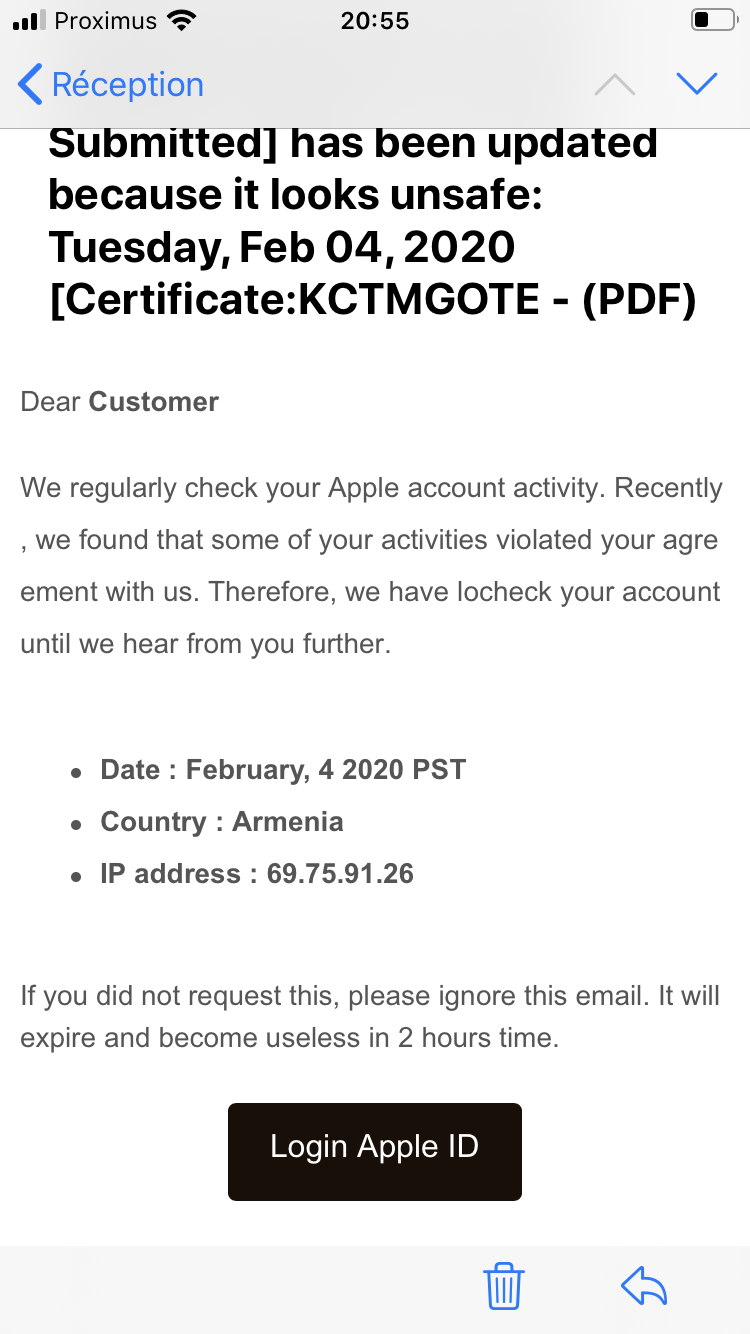The image size is (750, 1334).
Task: Tap the Country : Armenia list item
Action: click(x=222, y=822)
